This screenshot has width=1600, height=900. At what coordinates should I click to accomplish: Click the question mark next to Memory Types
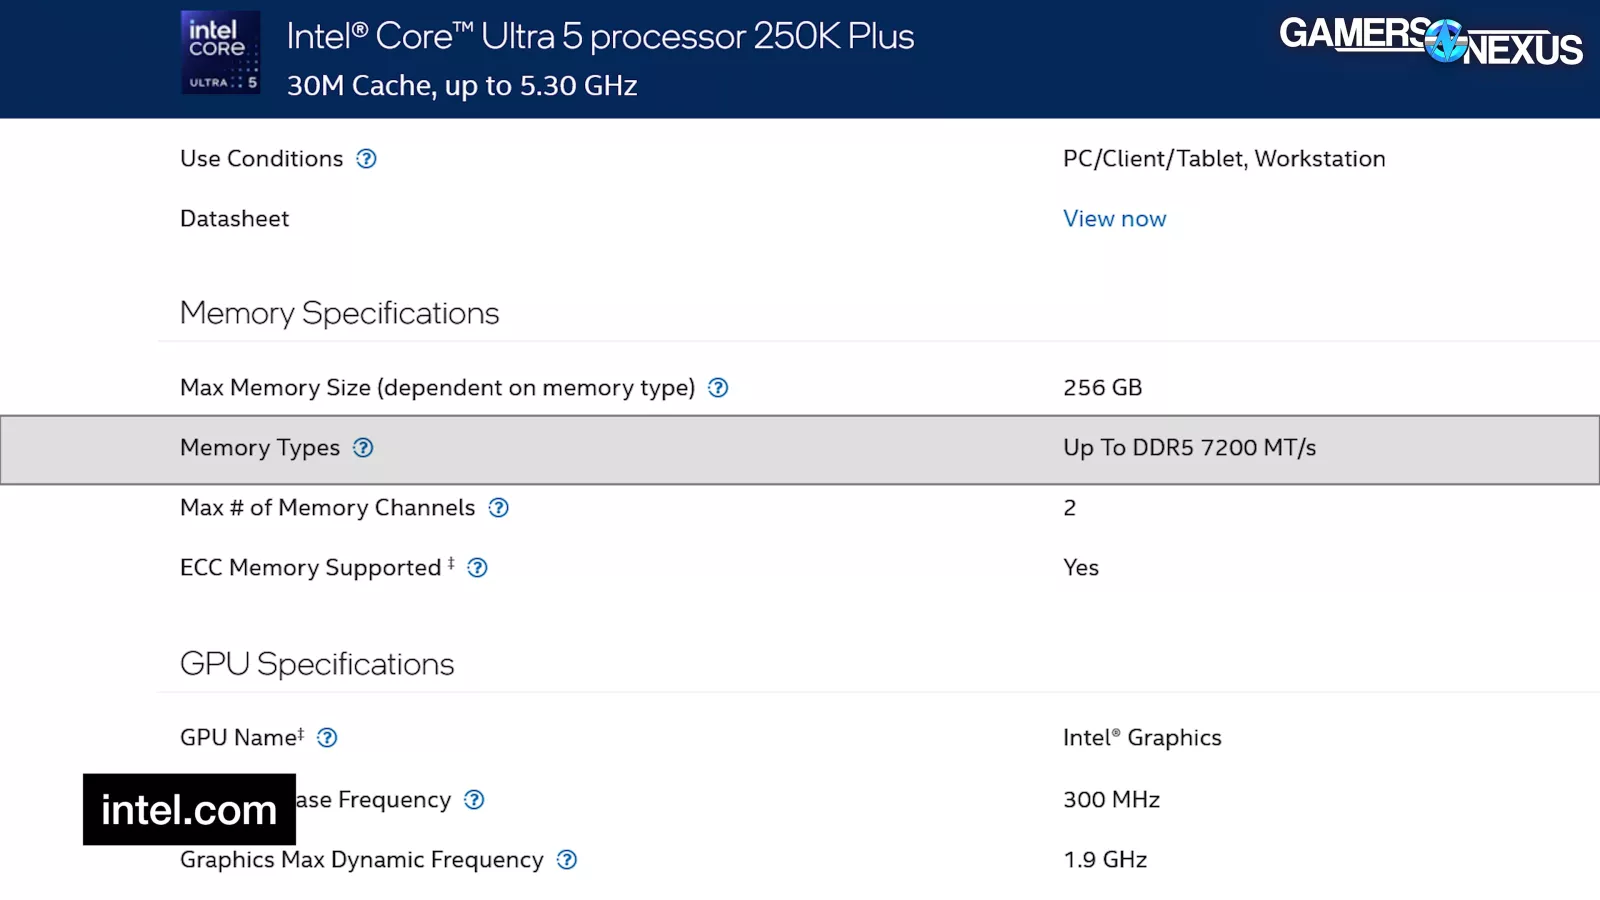point(363,448)
